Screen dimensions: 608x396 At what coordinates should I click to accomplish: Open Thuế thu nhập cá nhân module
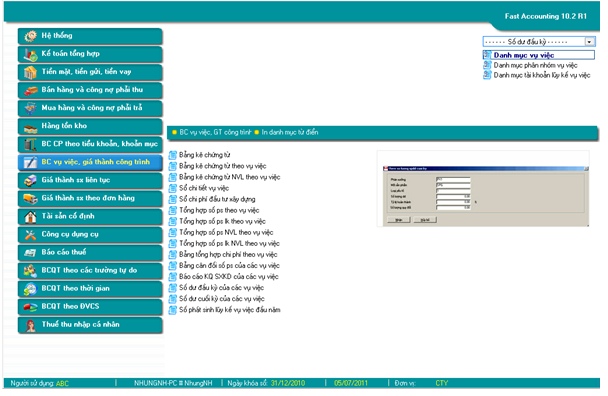(x=90, y=325)
